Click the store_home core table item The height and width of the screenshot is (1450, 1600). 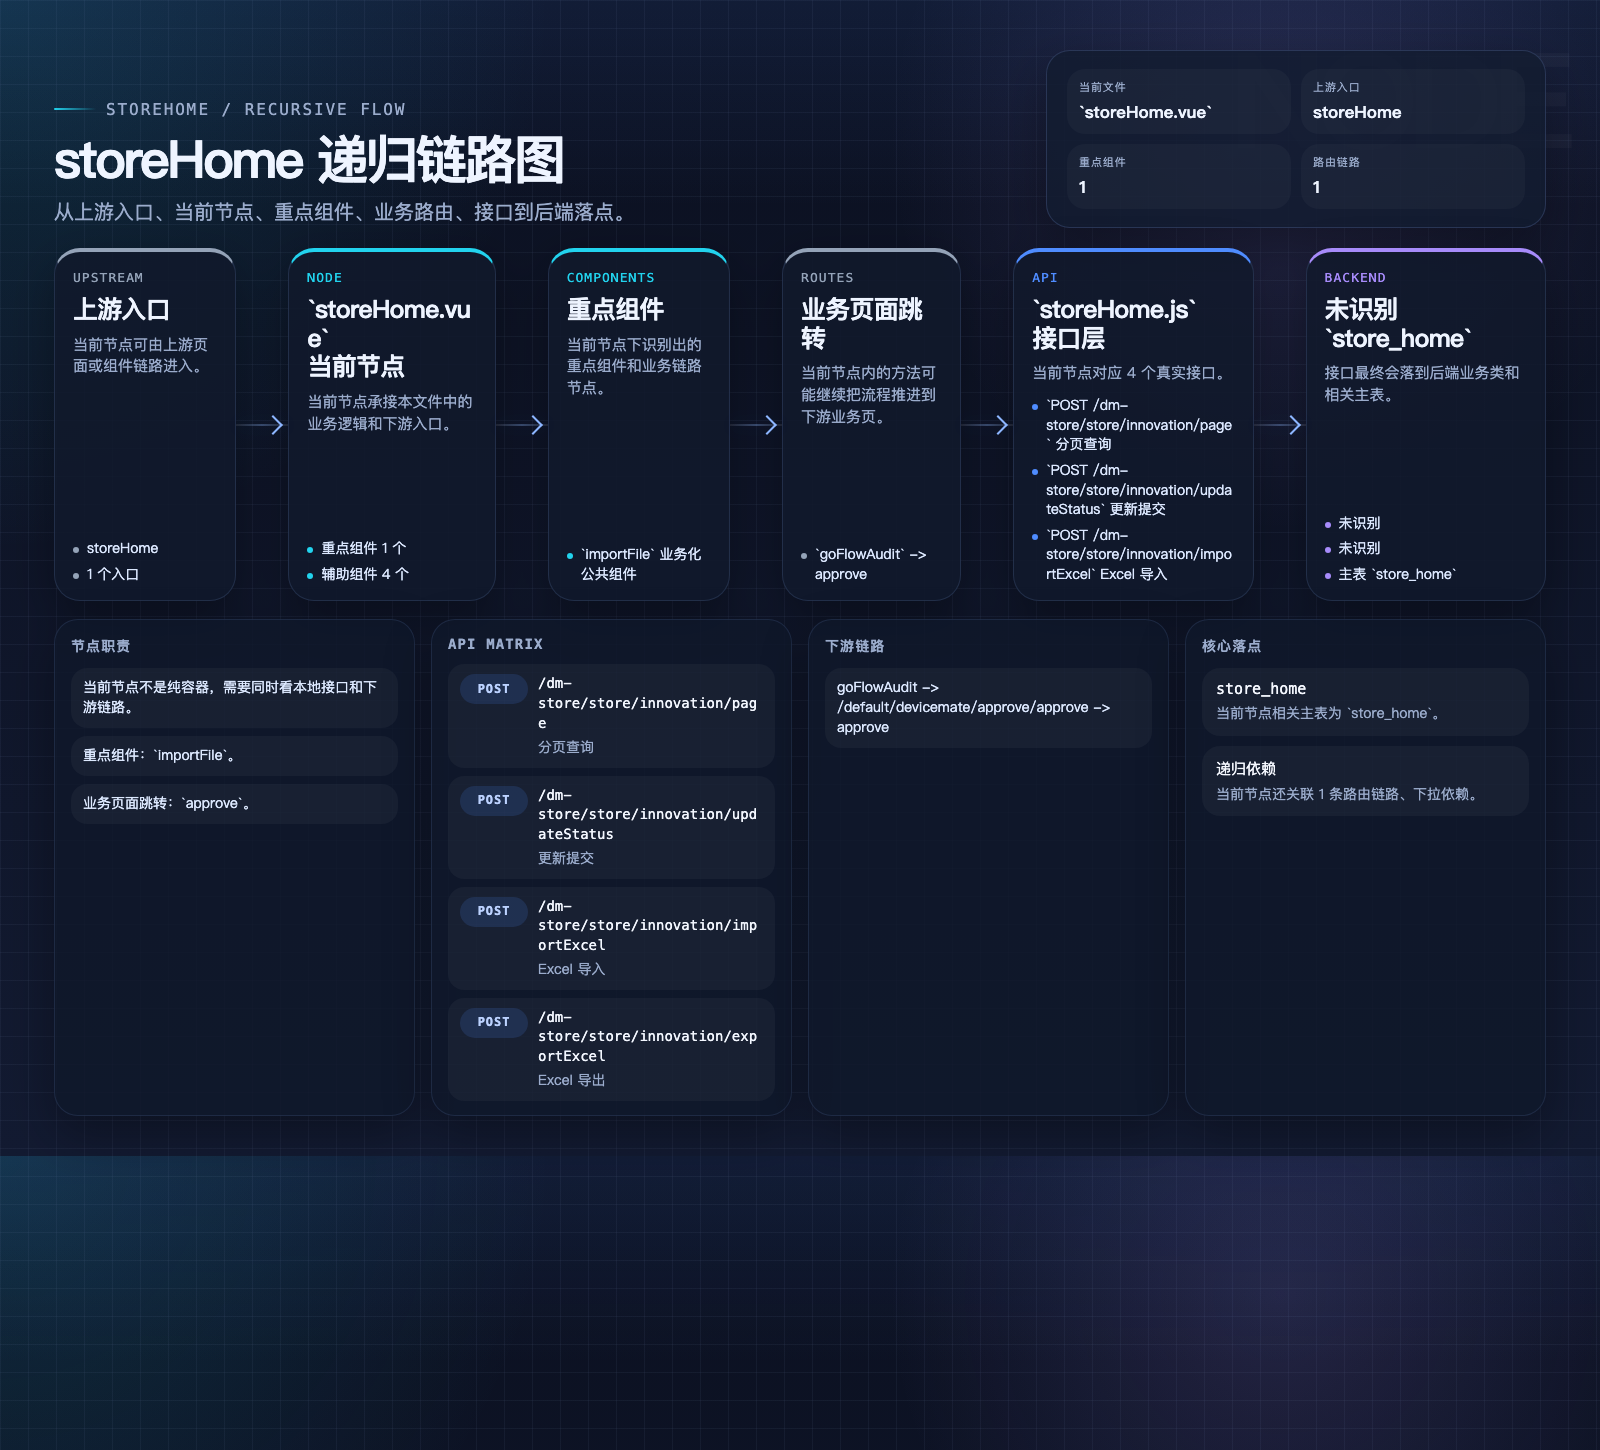coord(1365,701)
